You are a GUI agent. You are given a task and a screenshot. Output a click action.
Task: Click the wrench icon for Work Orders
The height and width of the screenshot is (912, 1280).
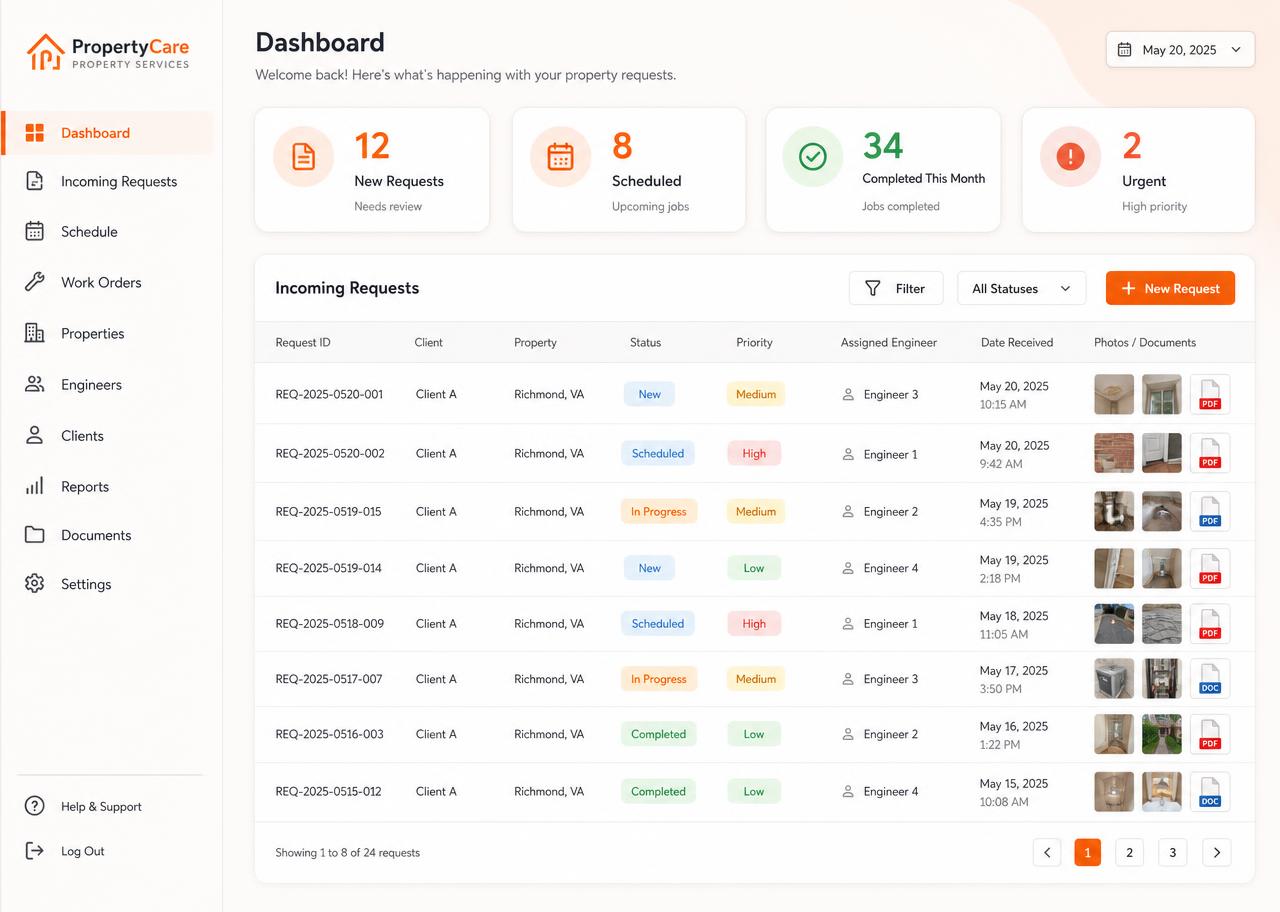pos(35,282)
